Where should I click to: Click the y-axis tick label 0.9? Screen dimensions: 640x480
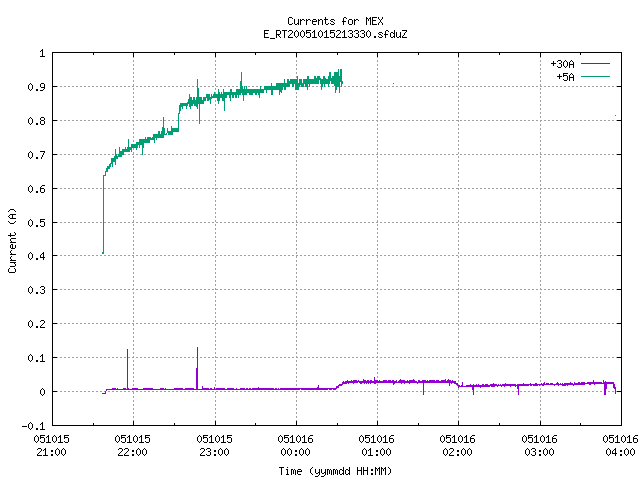click(36, 87)
